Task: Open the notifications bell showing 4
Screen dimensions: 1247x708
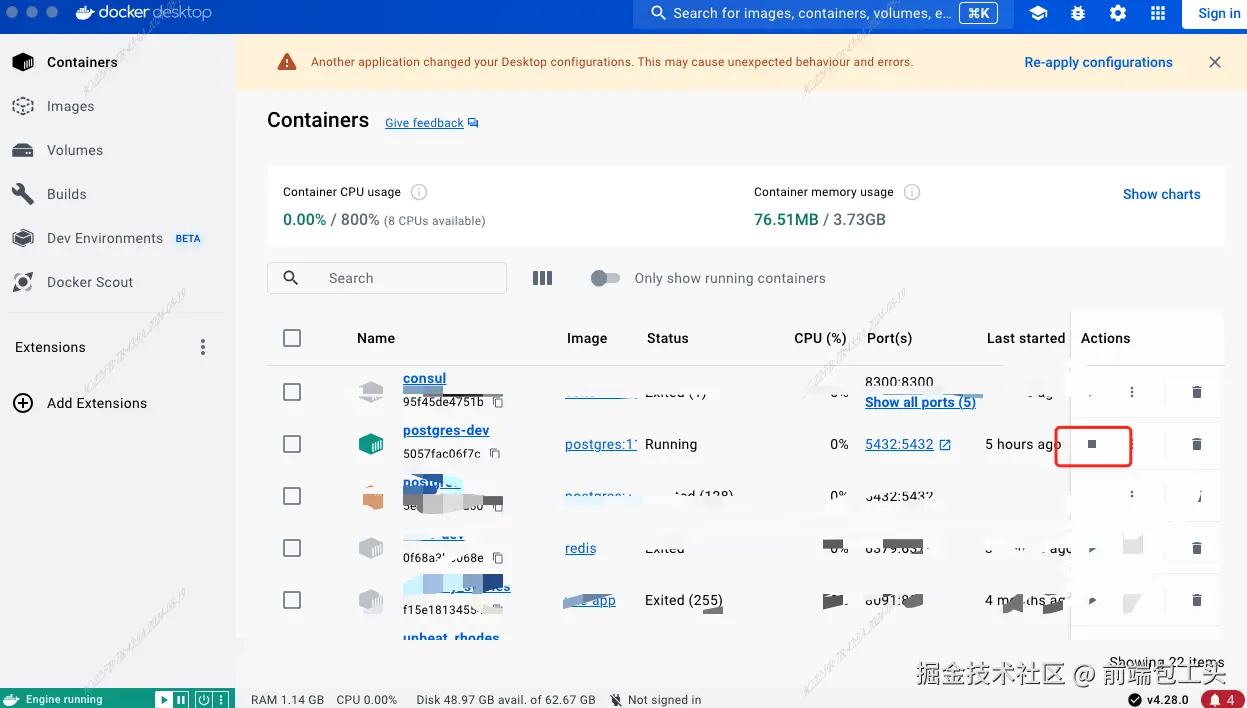Action: (x=1223, y=699)
